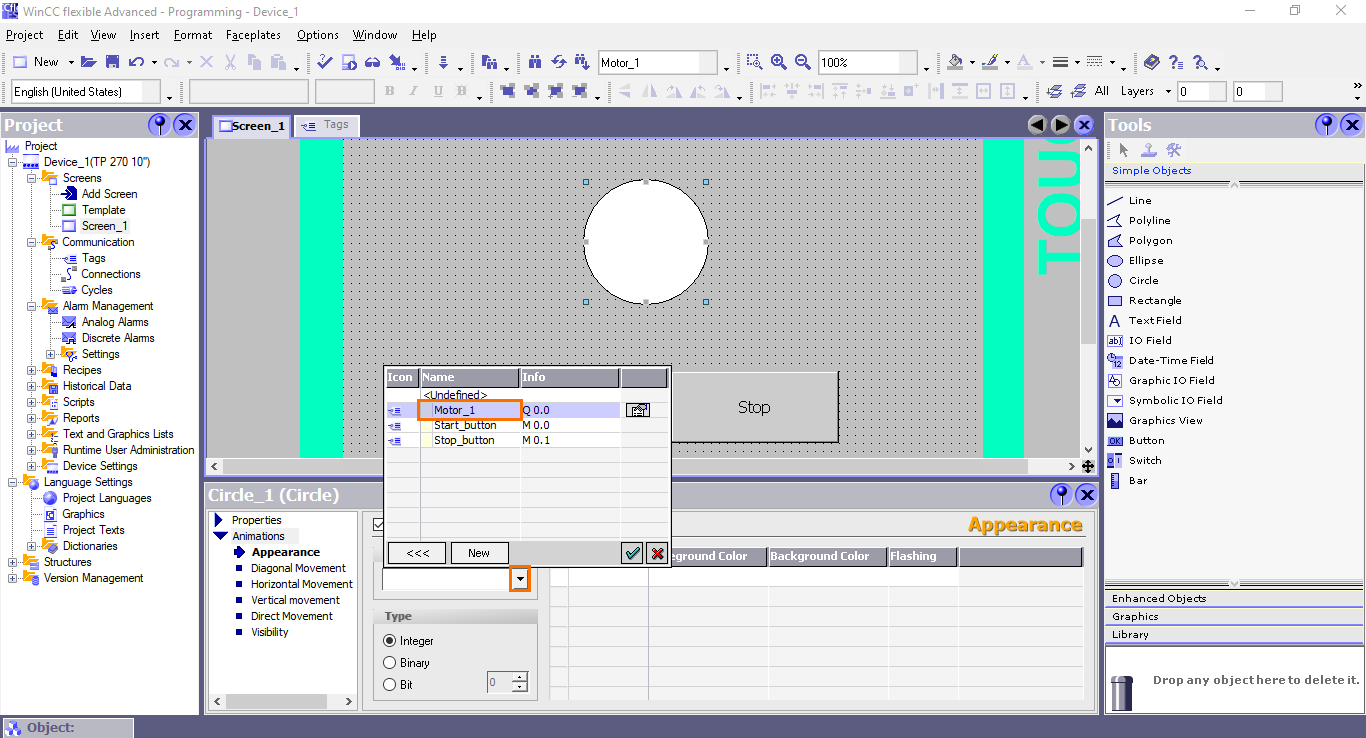Select the Bar object in Tools
The width and height of the screenshot is (1366, 738).
[x=1138, y=480]
